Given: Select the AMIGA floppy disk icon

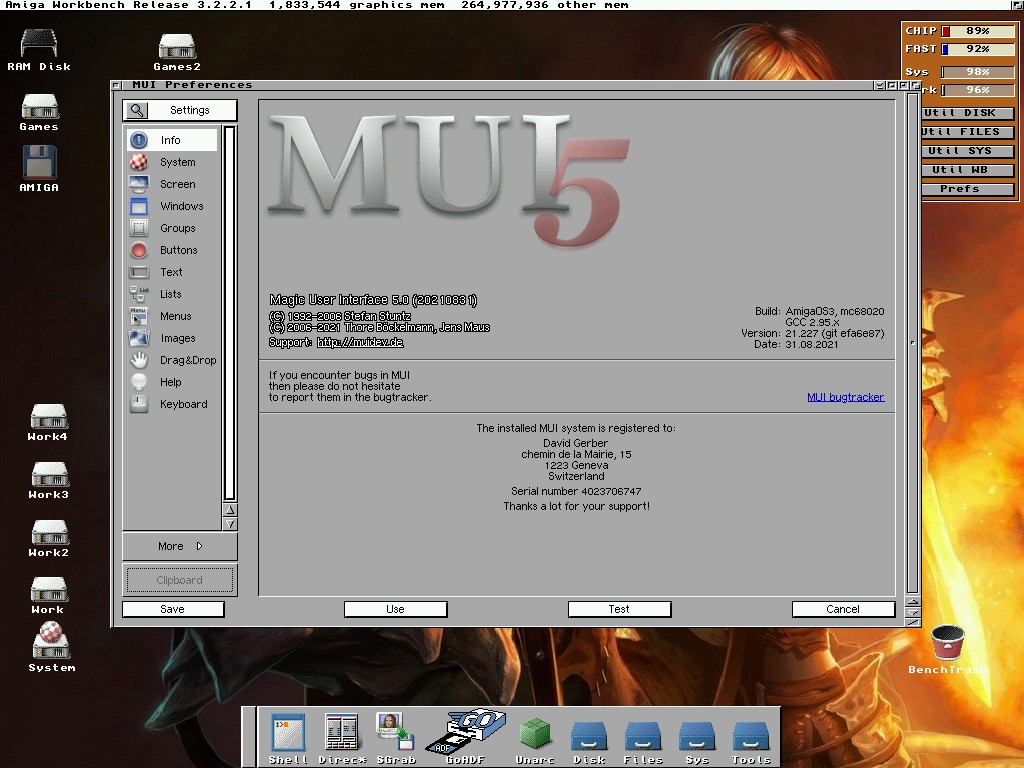Looking at the screenshot, I should [39, 168].
